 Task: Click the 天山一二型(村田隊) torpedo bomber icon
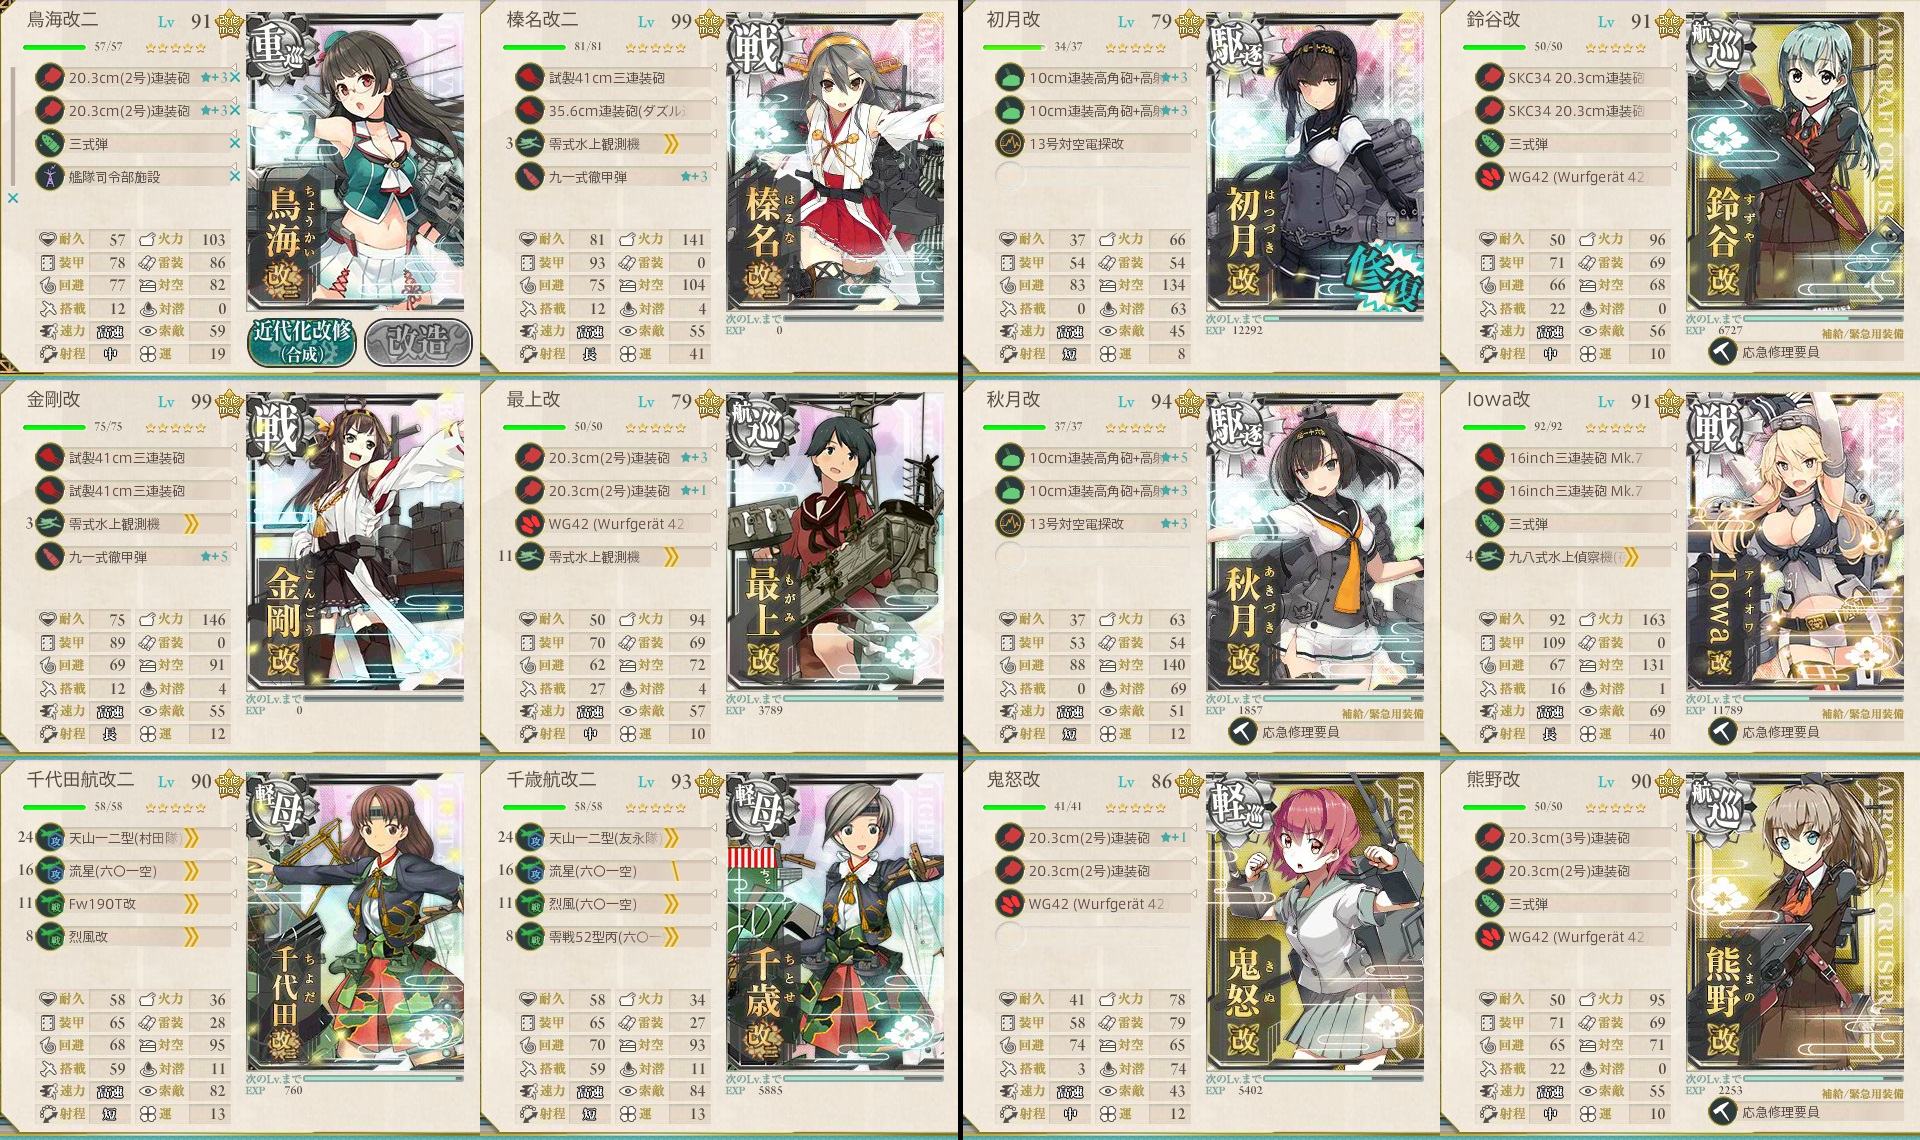(50, 838)
